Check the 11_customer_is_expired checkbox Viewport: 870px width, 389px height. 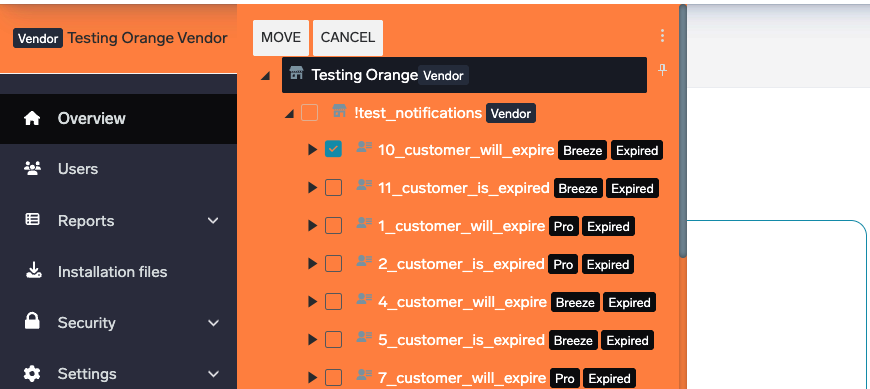coord(333,188)
